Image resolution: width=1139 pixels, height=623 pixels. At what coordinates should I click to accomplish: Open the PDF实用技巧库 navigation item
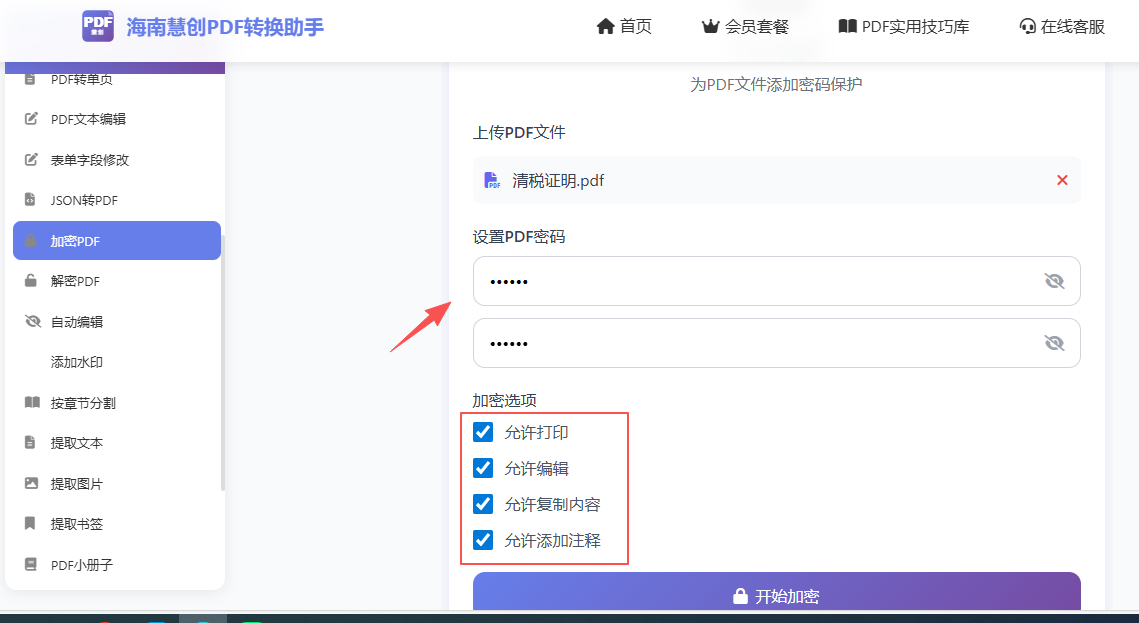(904, 27)
